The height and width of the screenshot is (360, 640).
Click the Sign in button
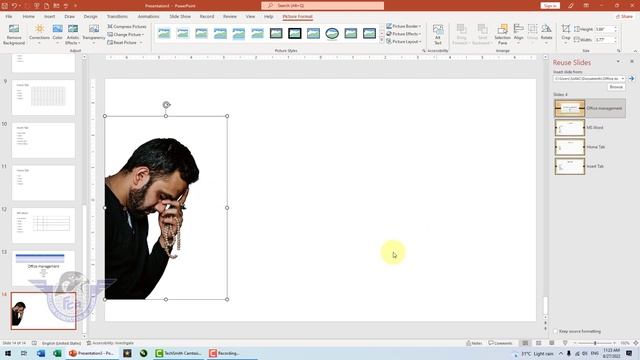pos(550,6)
